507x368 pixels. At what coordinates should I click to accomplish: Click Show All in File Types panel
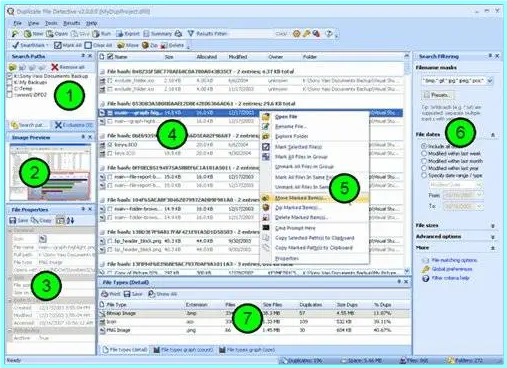coord(162,294)
